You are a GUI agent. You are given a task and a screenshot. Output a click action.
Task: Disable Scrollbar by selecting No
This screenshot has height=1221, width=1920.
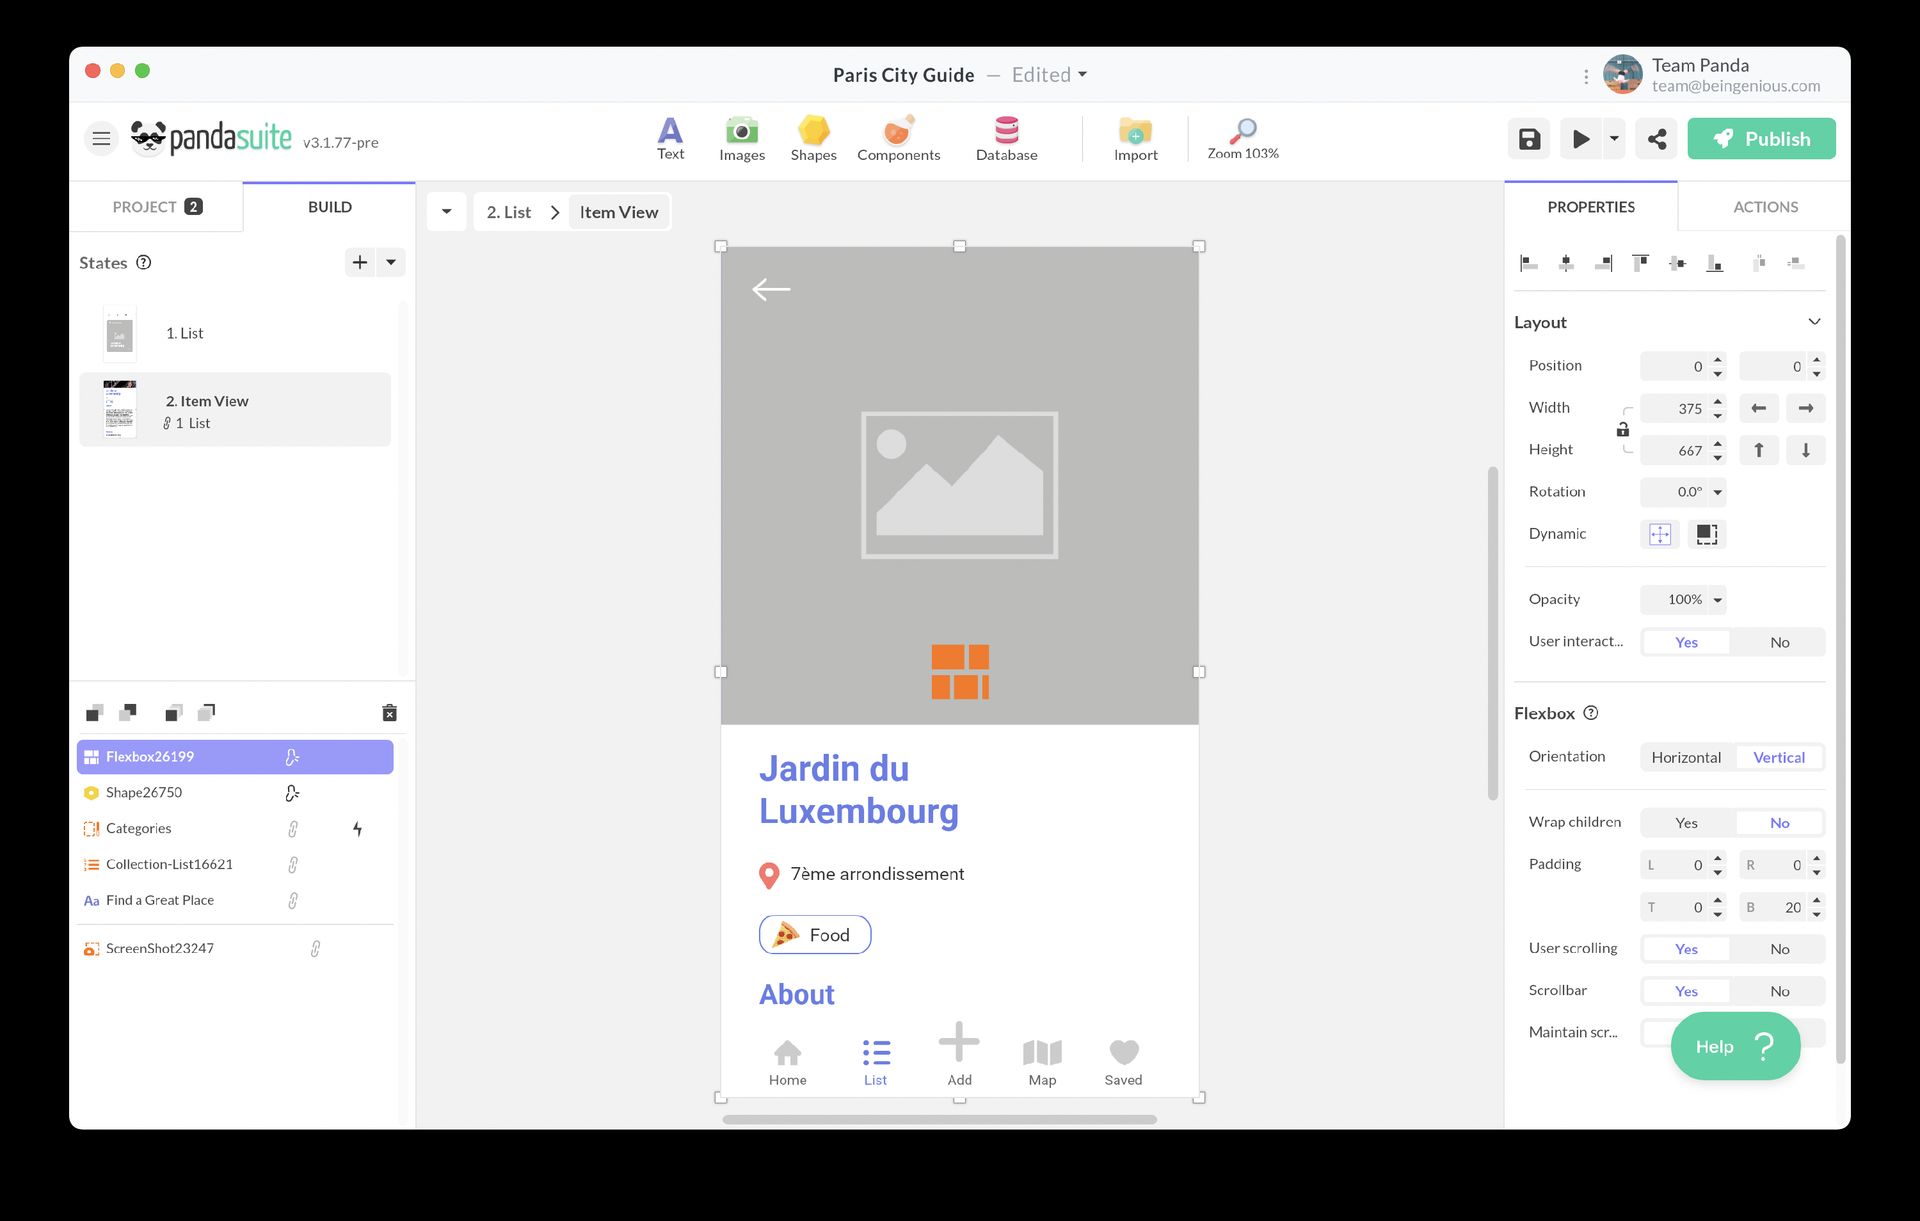[x=1779, y=990]
